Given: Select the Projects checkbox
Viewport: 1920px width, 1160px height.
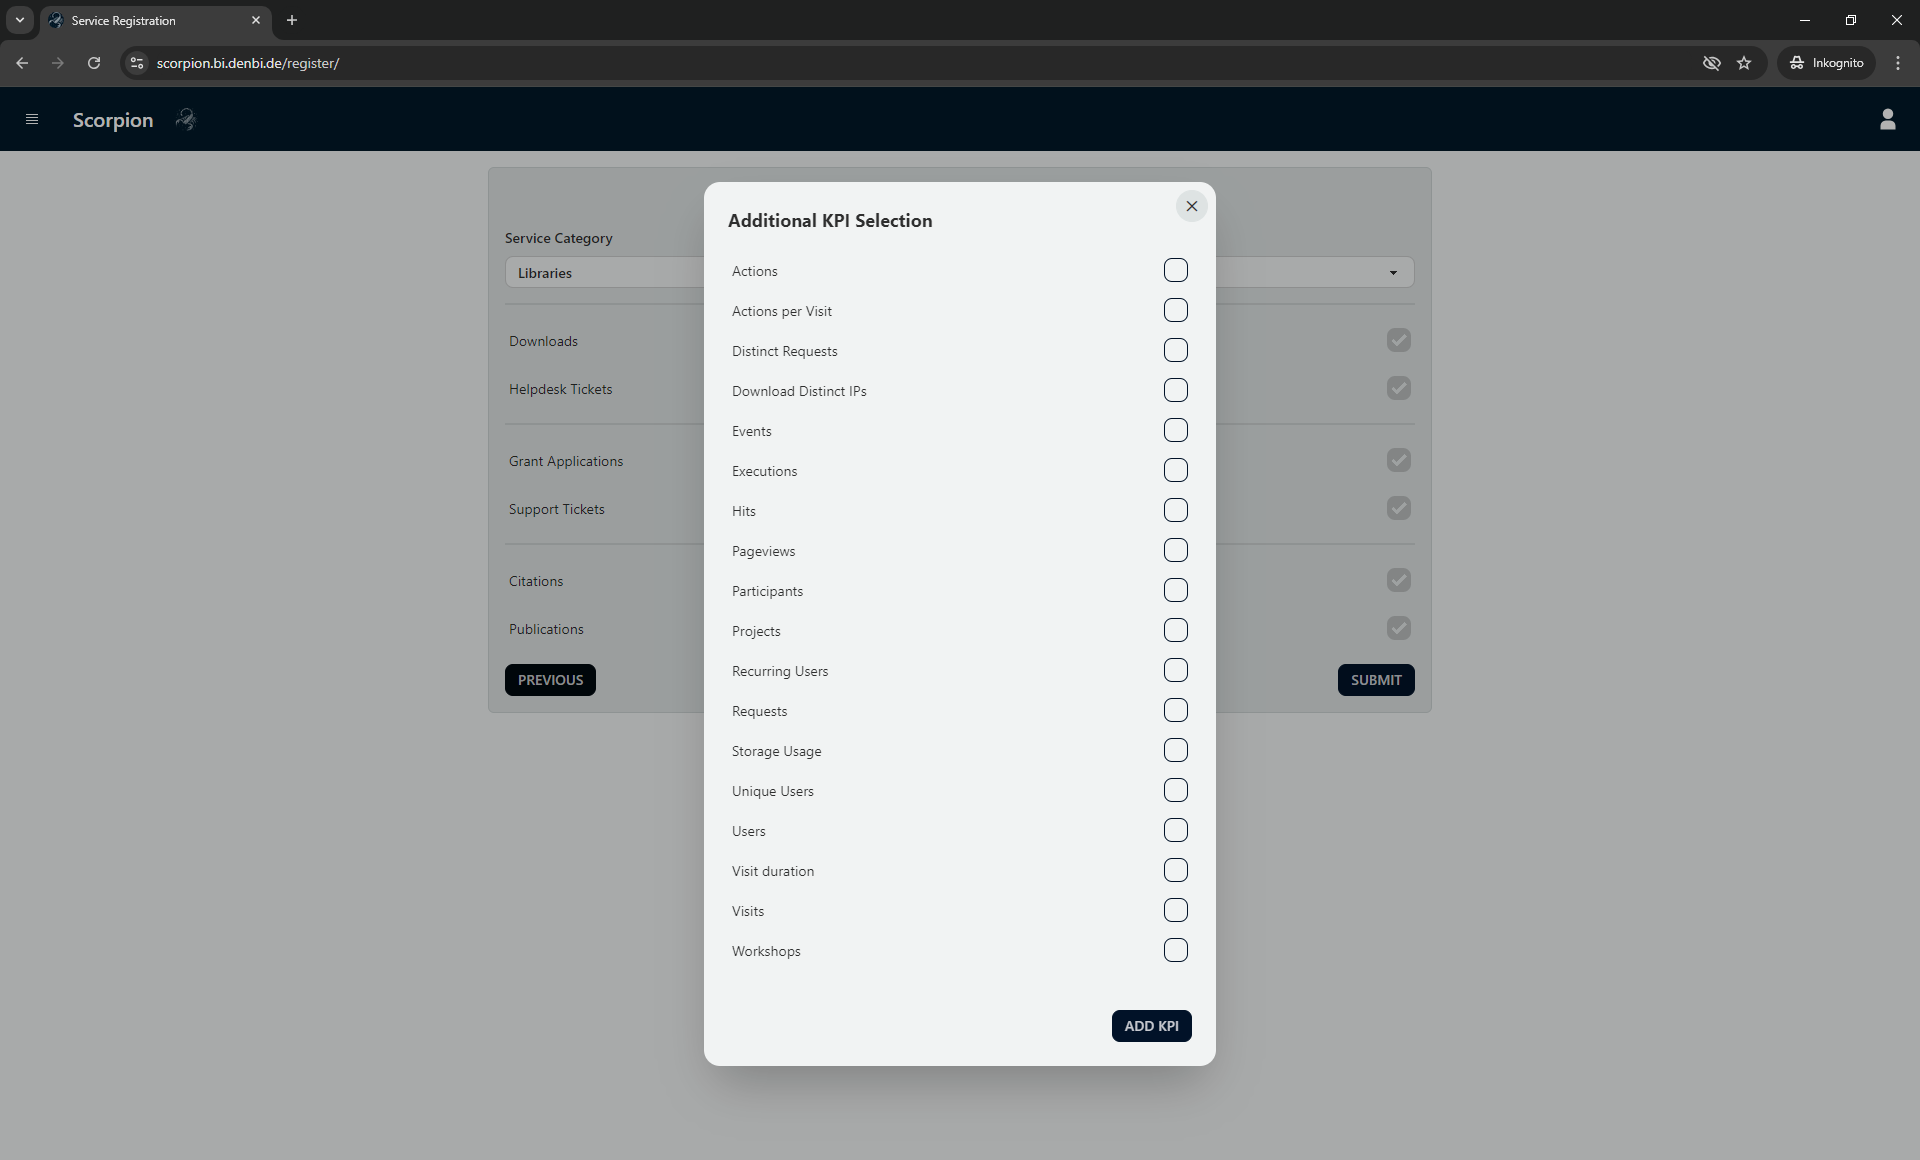Looking at the screenshot, I should click(x=1176, y=630).
